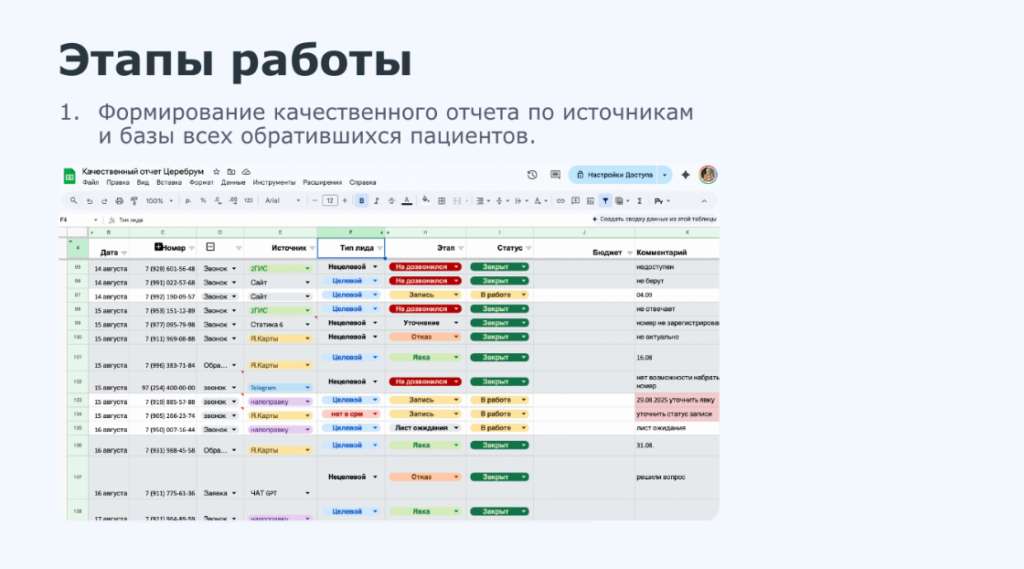Toggle bold formatting button
1024x569 pixels.
(361, 201)
